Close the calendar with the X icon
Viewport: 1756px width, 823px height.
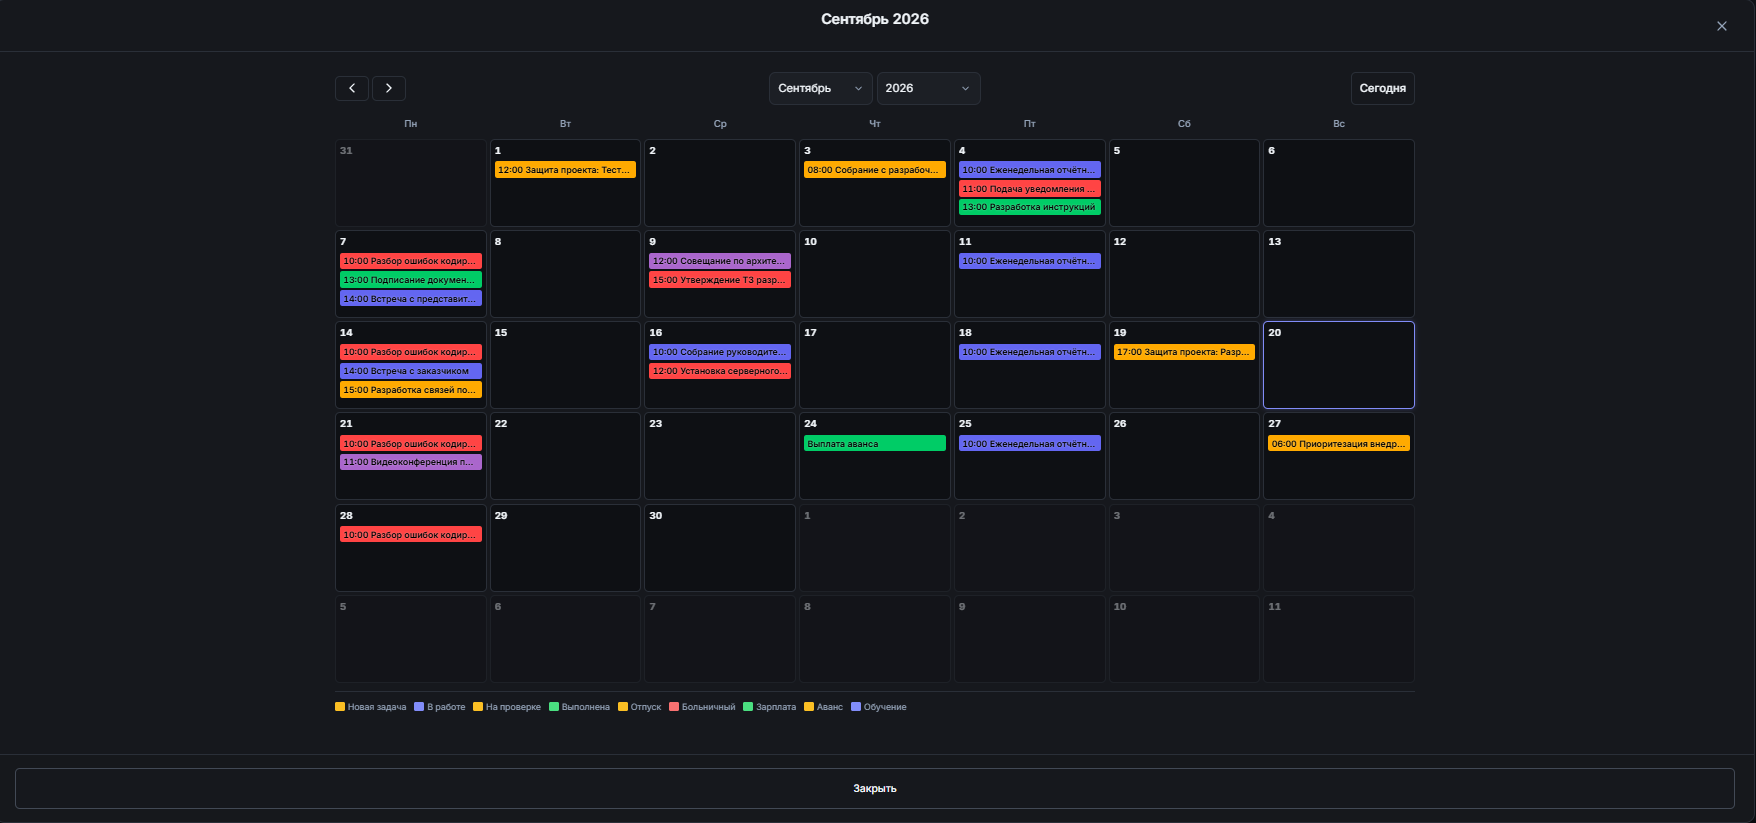tap(1722, 26)
